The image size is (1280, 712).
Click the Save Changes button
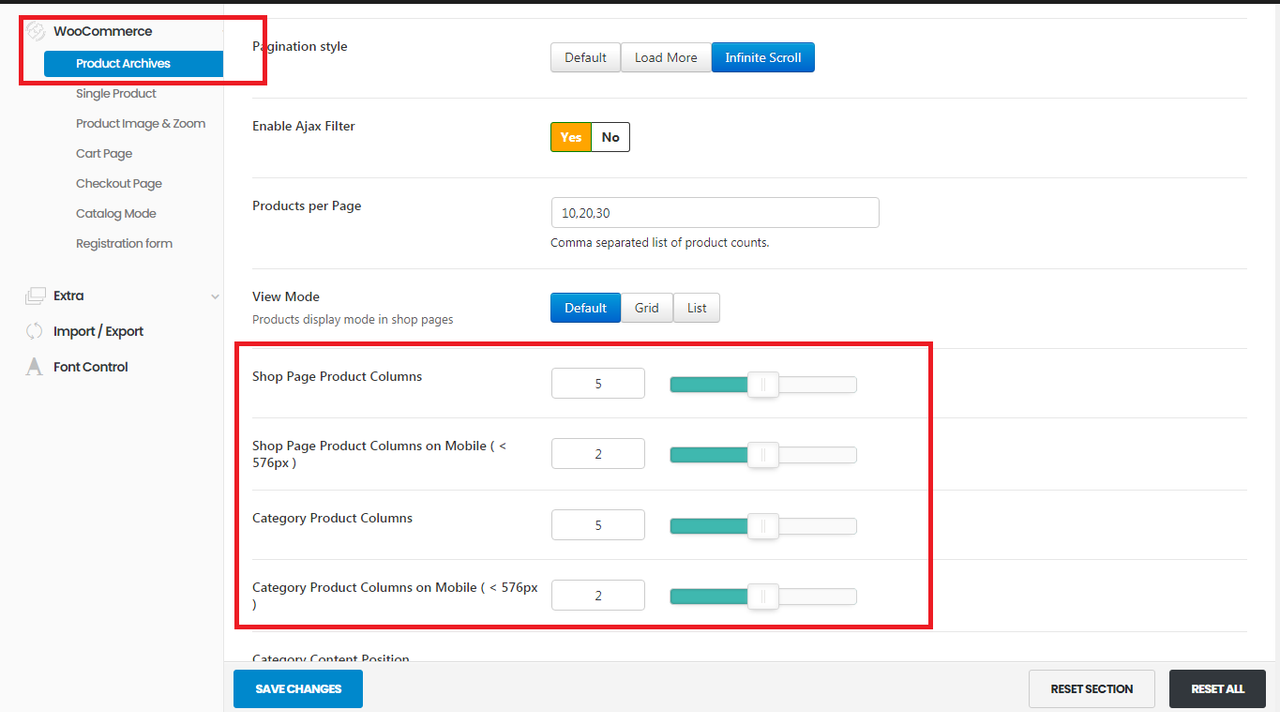298,689
